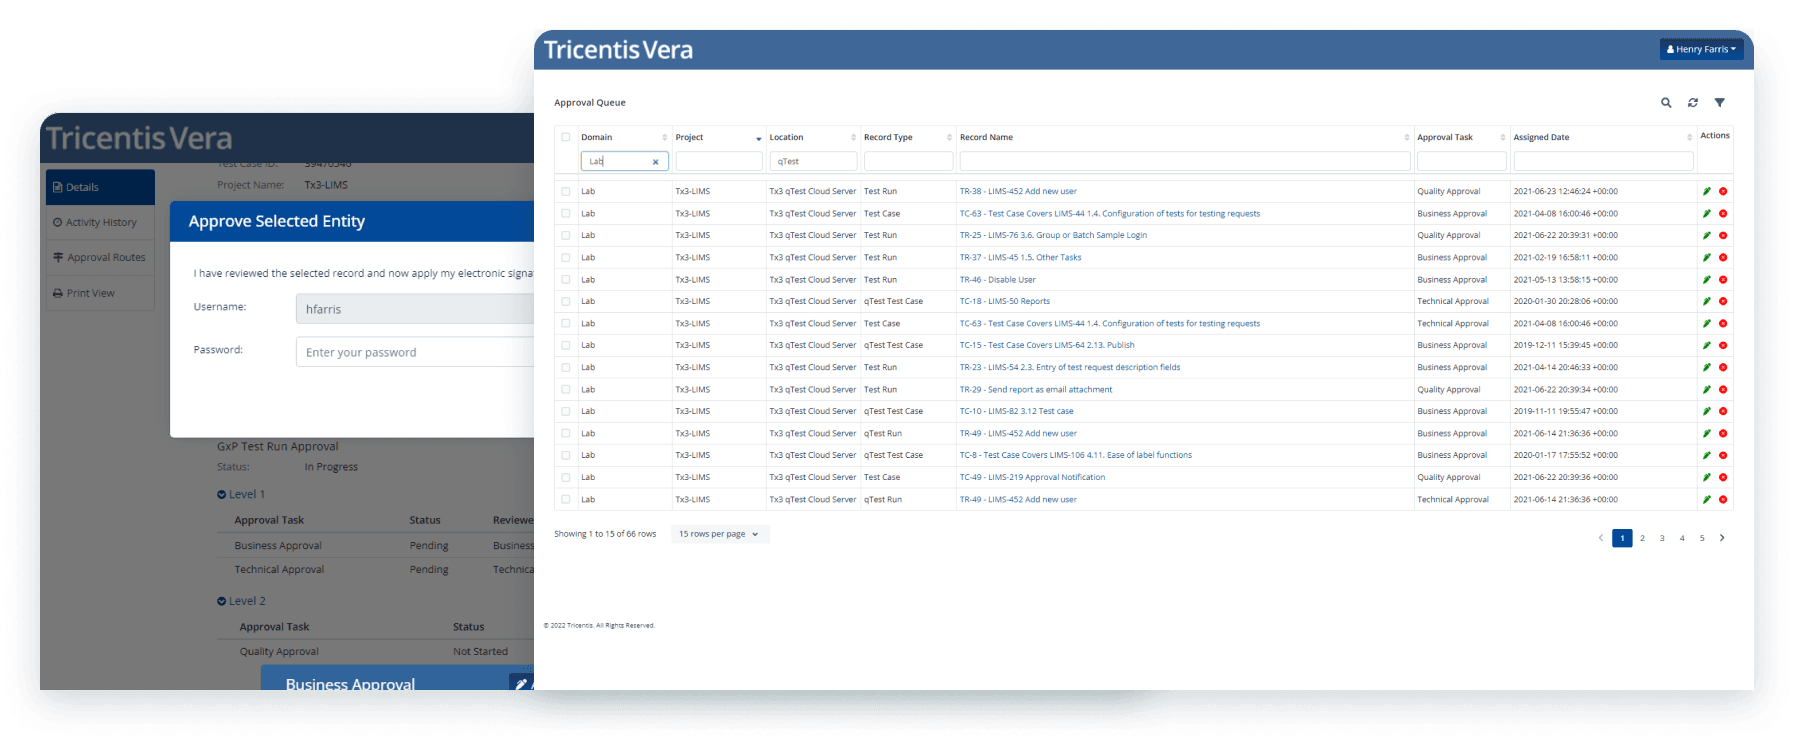Click green approve icon for TR-23 row
Viewport: 1794px width, 740px height.
pyautogui.click(x=1707, y=367)
